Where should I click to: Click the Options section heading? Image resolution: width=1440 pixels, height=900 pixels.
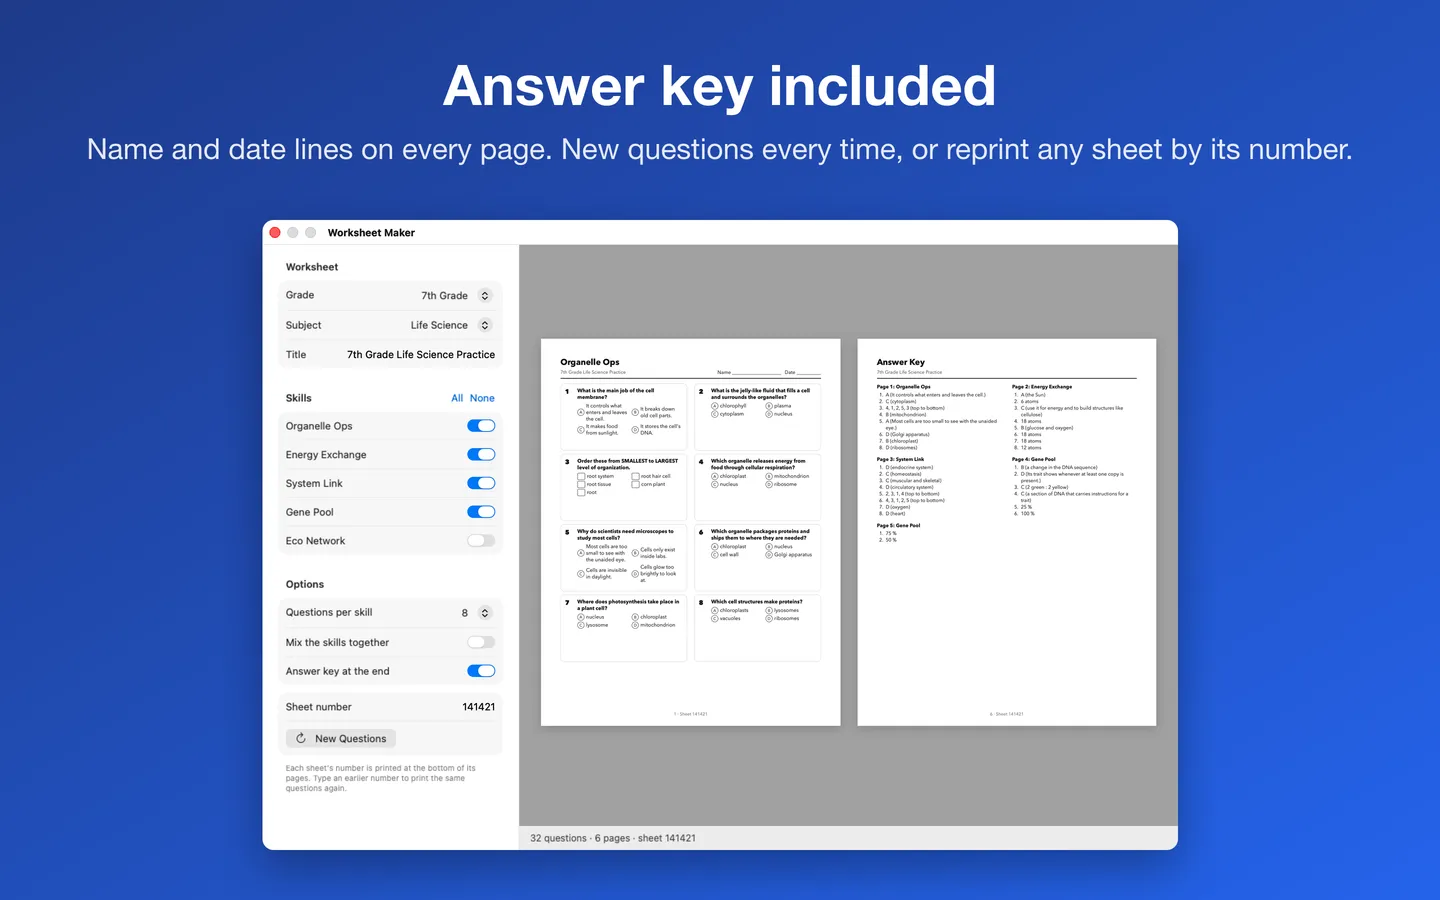click(x=305, y=584)
